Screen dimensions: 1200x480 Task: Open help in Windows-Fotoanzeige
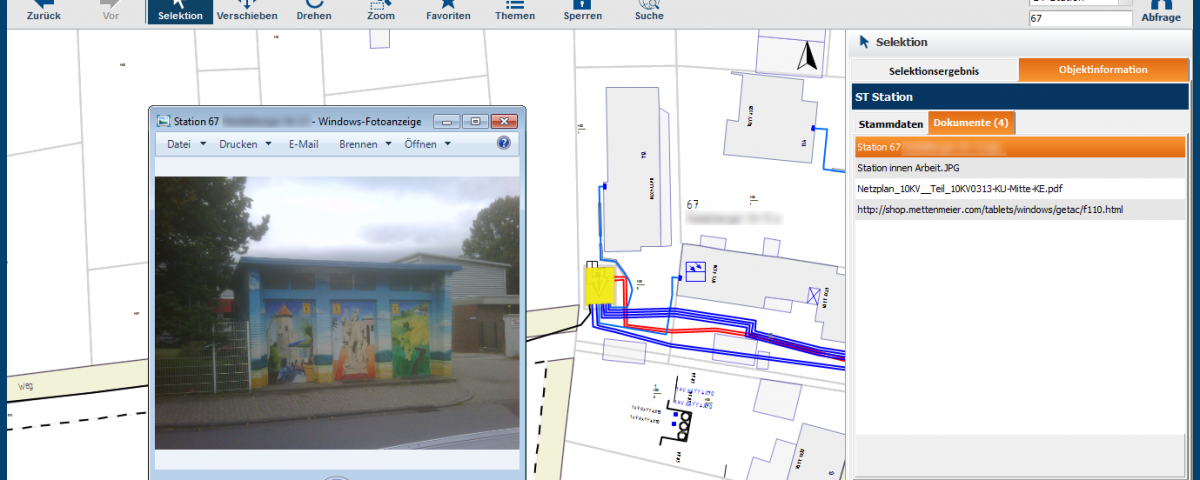pos(504,144)
